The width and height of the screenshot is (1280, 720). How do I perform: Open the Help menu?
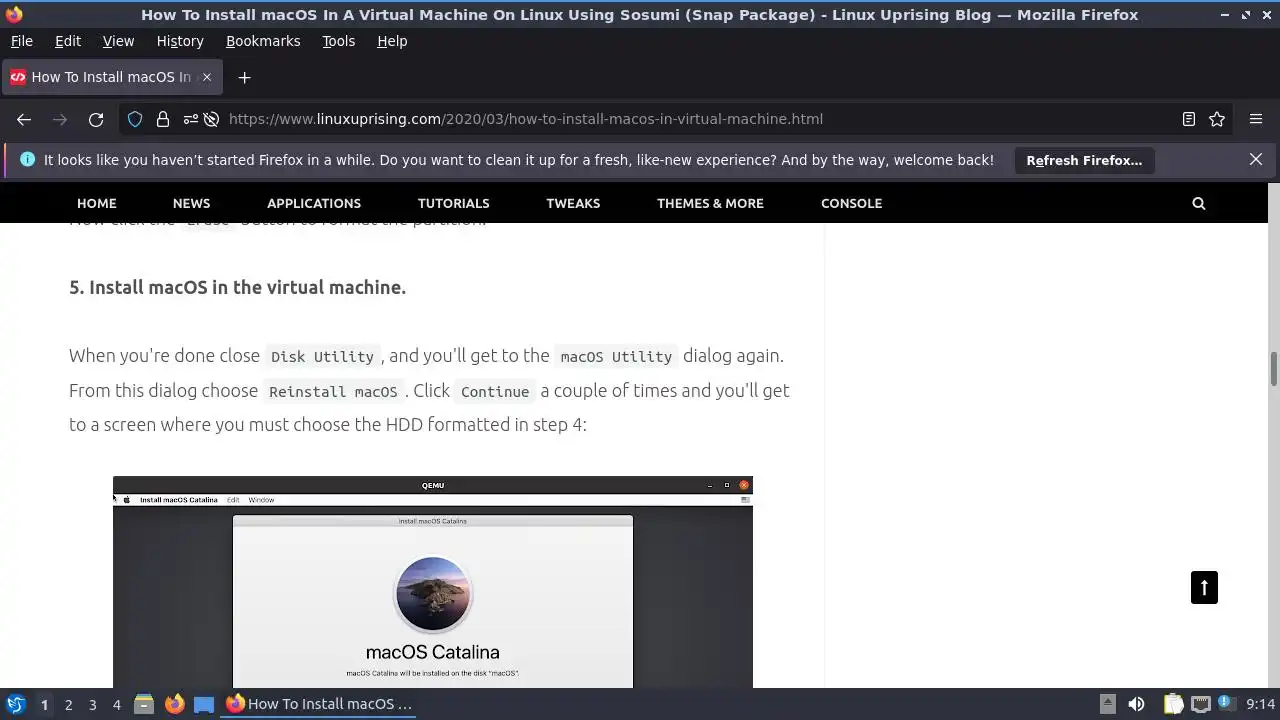392,41
